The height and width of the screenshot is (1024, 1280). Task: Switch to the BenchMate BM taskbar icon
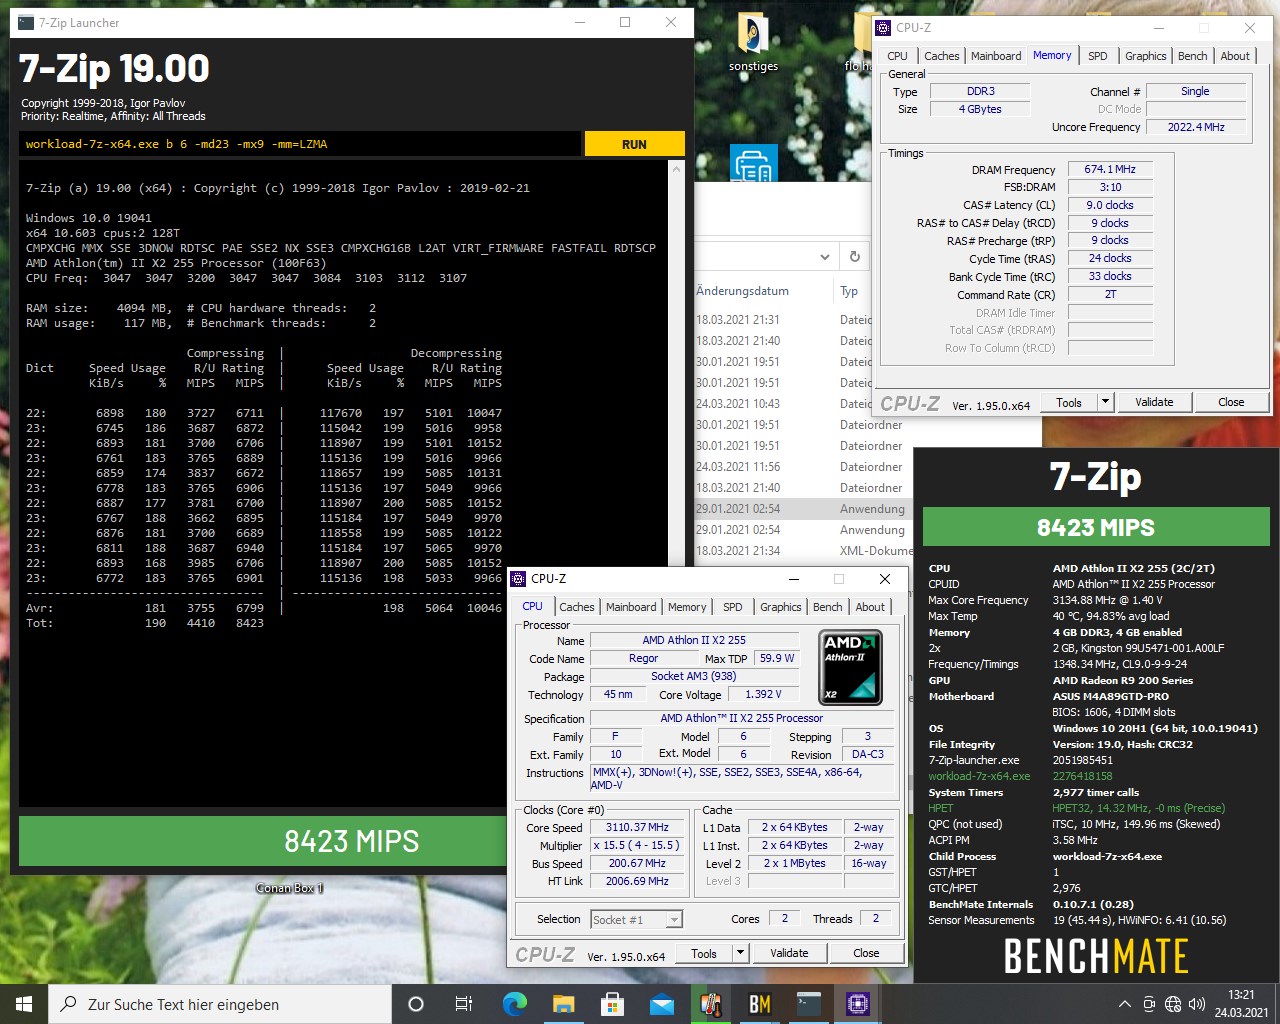coord(760,1004)
